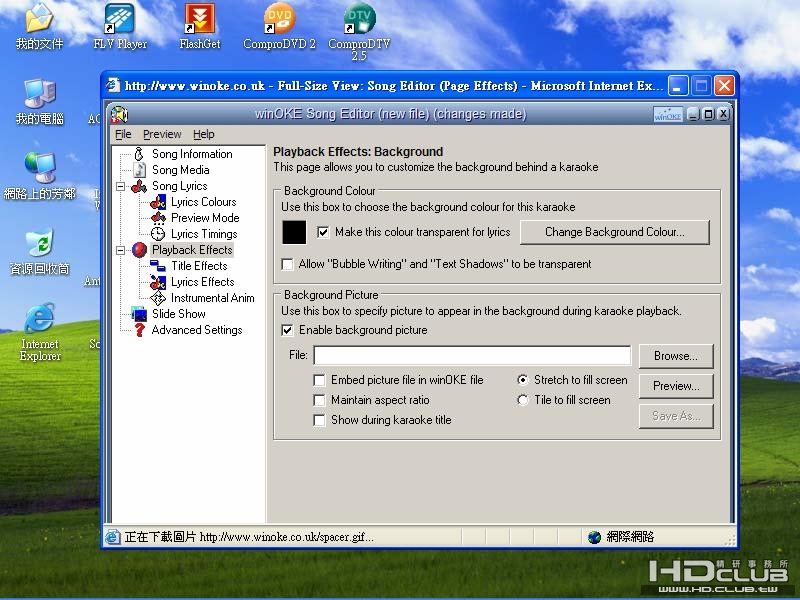Check Show during karaoke title
Screen dimensions: 800x600
coord(319,420)
